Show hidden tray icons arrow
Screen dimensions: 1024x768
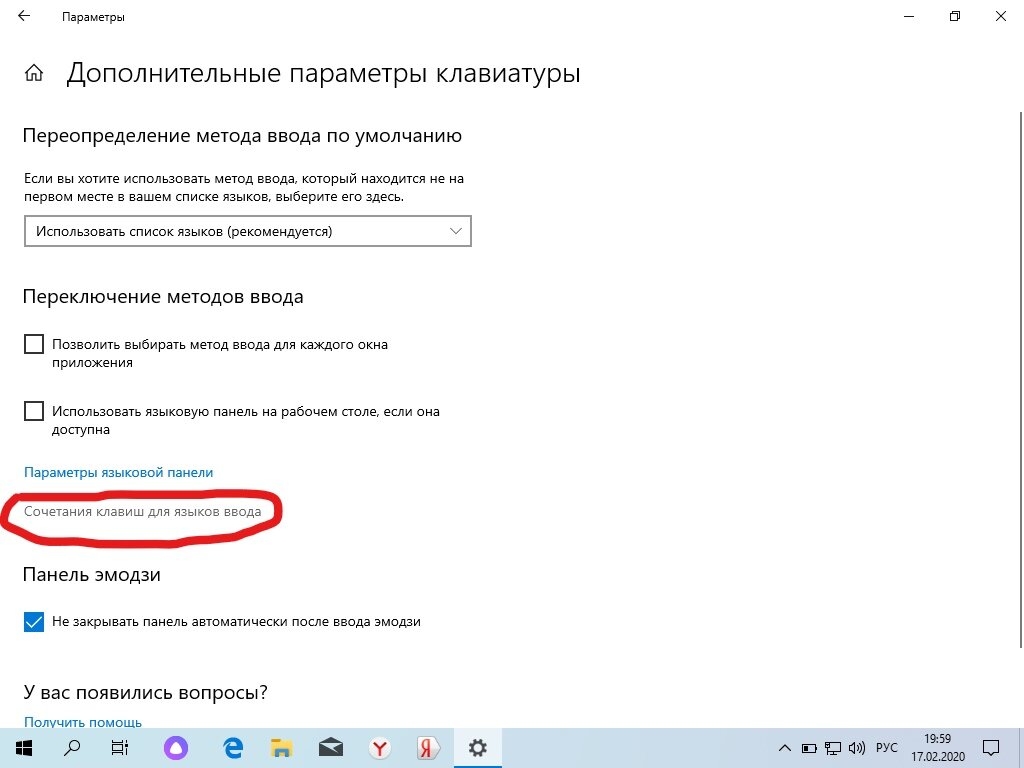(785, 748)
